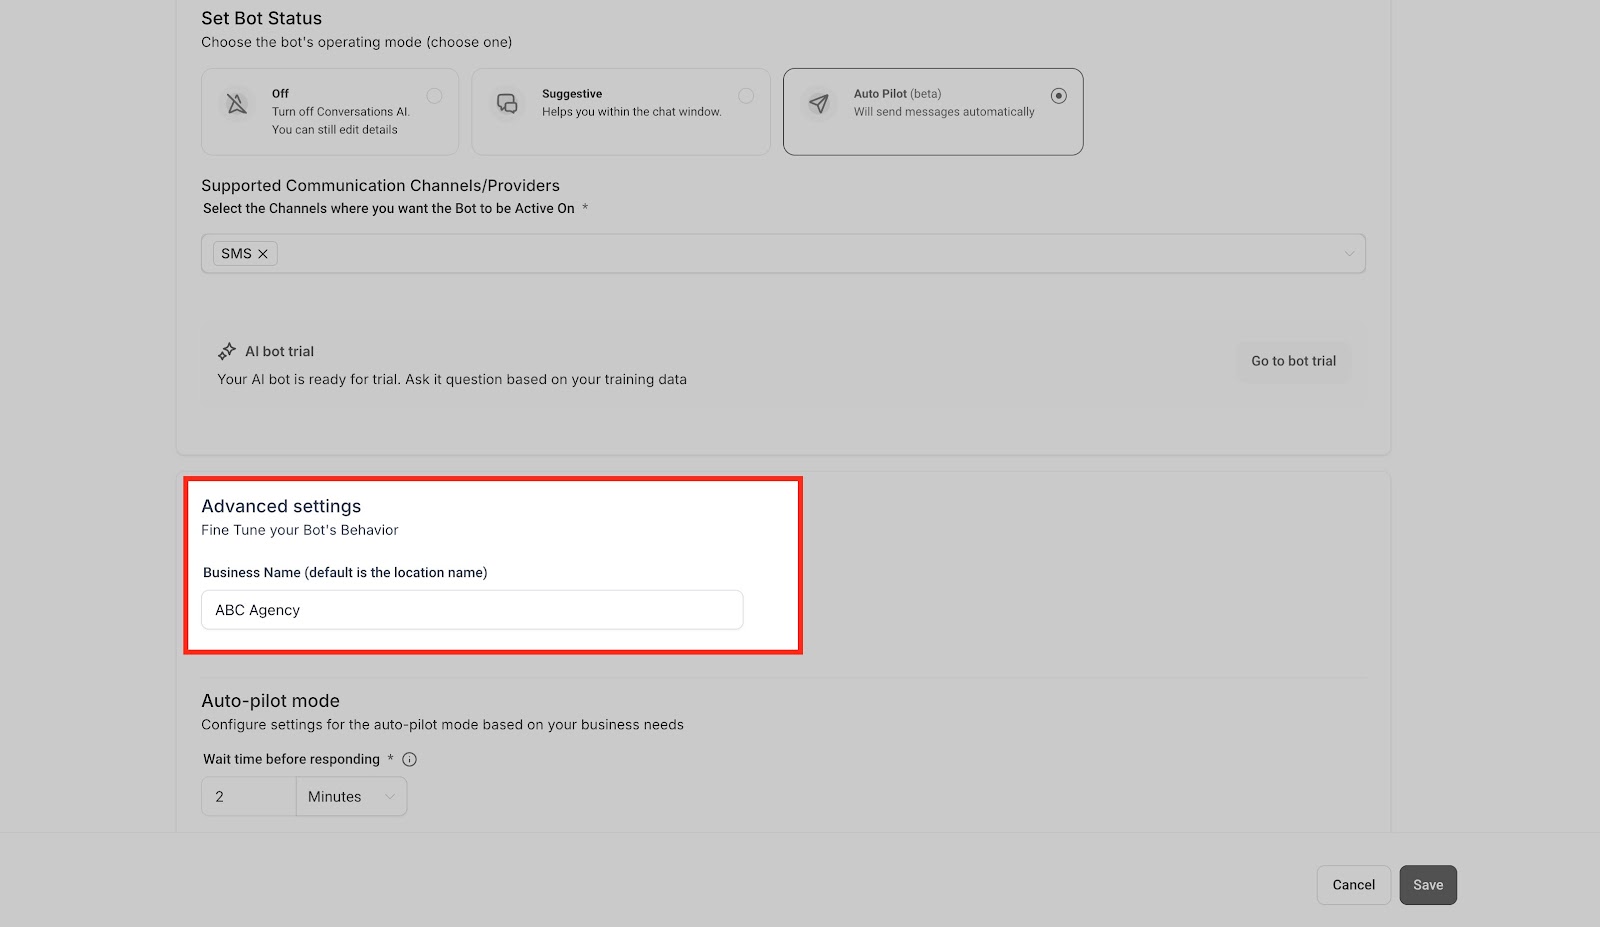
Task: Select the Auto Pilot (beta) radio button
Action: [1059, 96]
